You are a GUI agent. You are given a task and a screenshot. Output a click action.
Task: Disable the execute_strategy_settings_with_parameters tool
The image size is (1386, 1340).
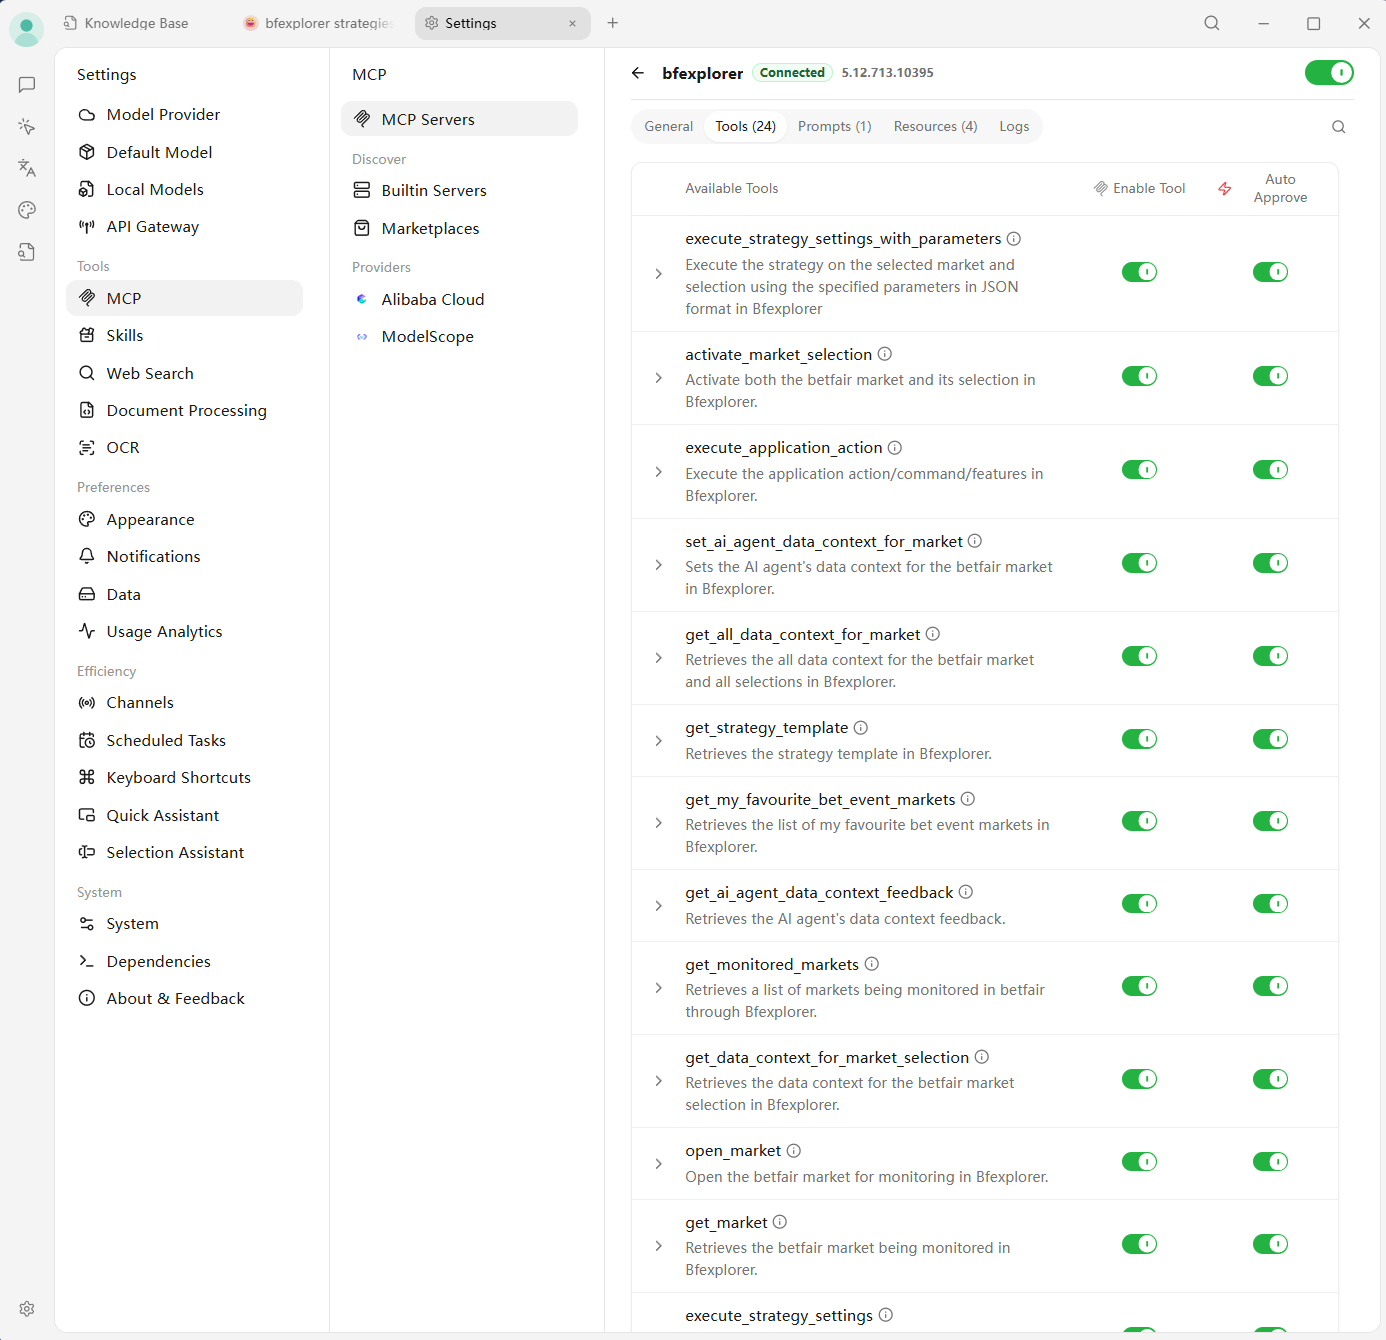tap(1139, 272)
